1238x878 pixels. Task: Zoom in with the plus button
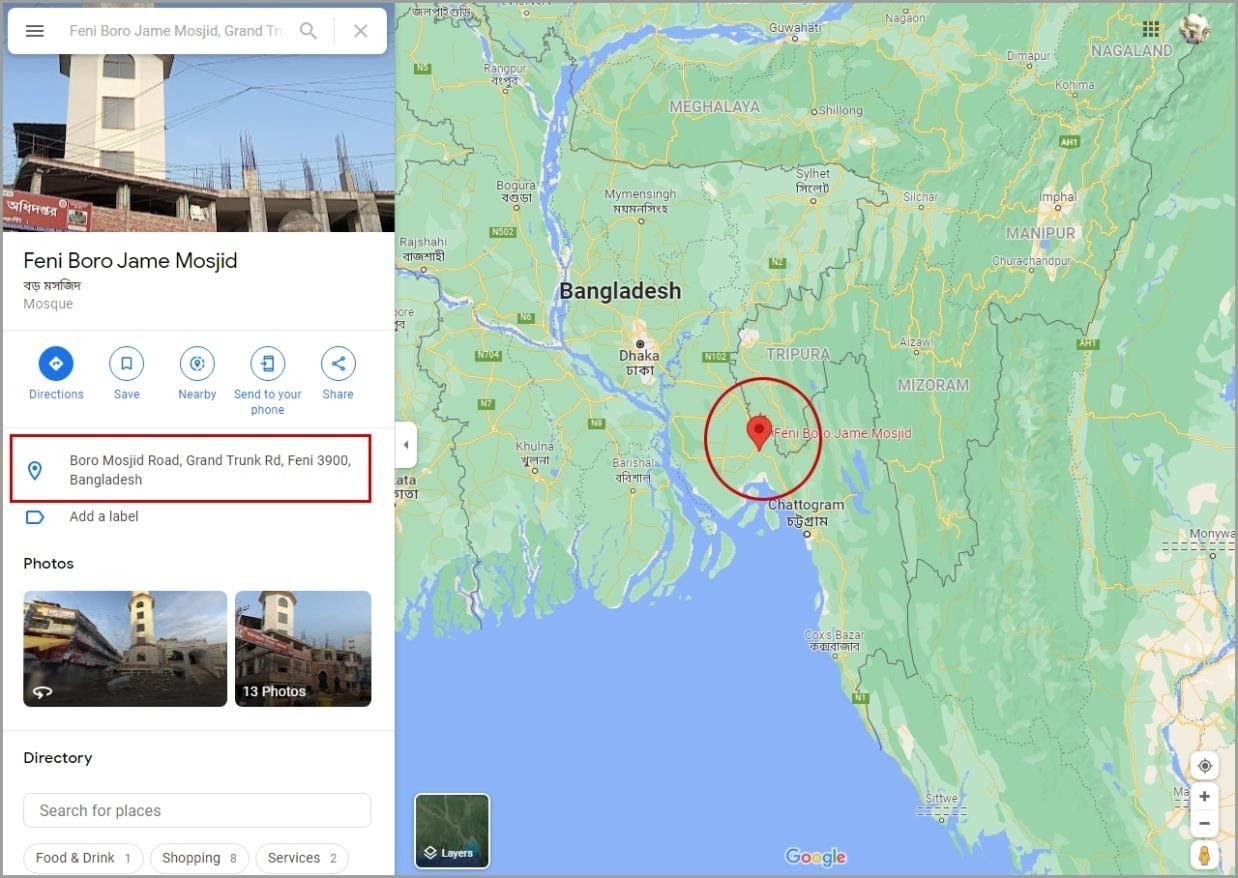1205,797
